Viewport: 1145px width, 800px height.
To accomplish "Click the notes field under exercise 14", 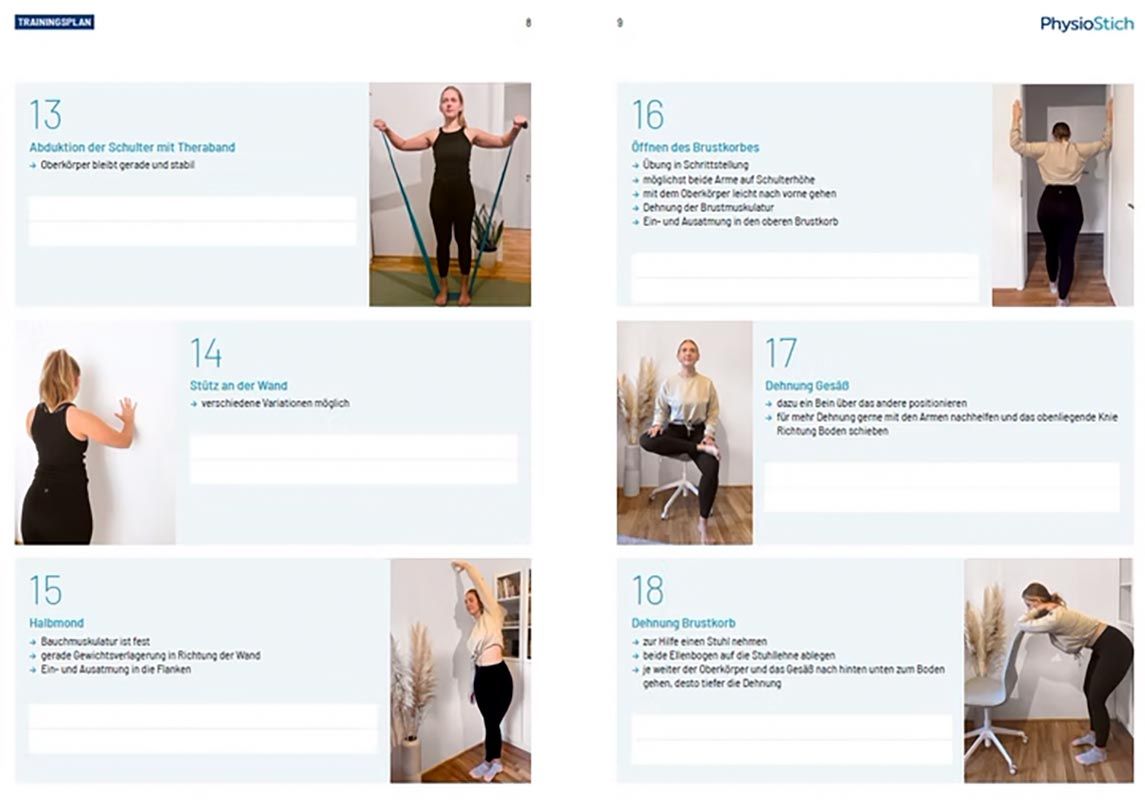I will [x=353, y=459].
